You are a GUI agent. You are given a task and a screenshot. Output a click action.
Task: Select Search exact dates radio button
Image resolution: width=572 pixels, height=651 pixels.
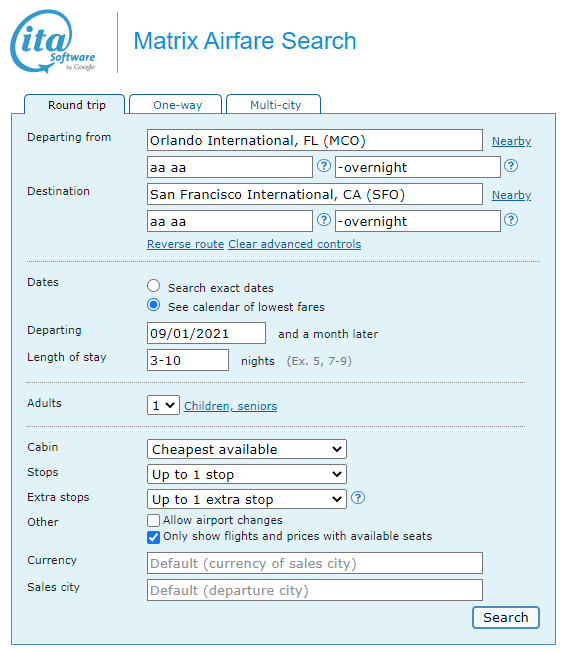154,286
